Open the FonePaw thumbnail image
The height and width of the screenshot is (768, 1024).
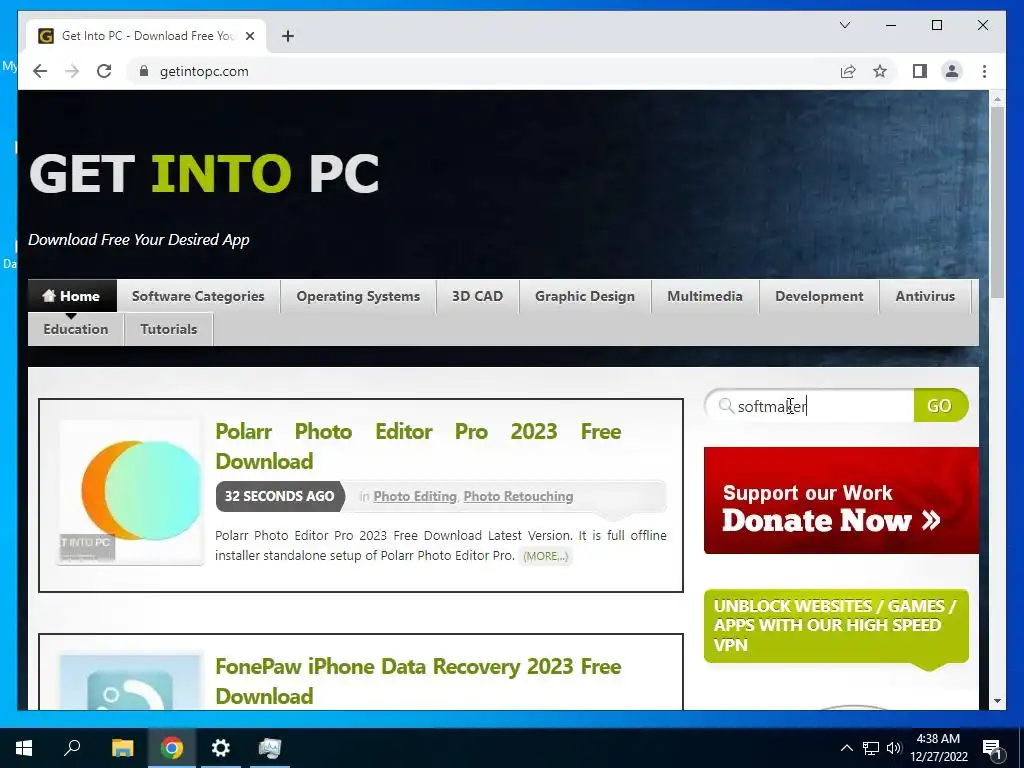130,682
